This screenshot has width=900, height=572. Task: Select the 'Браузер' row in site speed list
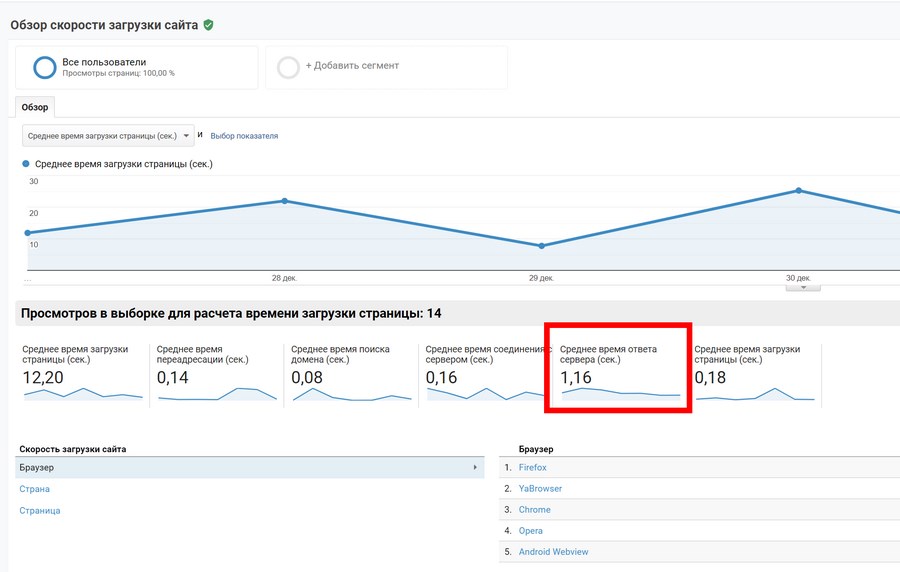(x=250, y=468)
